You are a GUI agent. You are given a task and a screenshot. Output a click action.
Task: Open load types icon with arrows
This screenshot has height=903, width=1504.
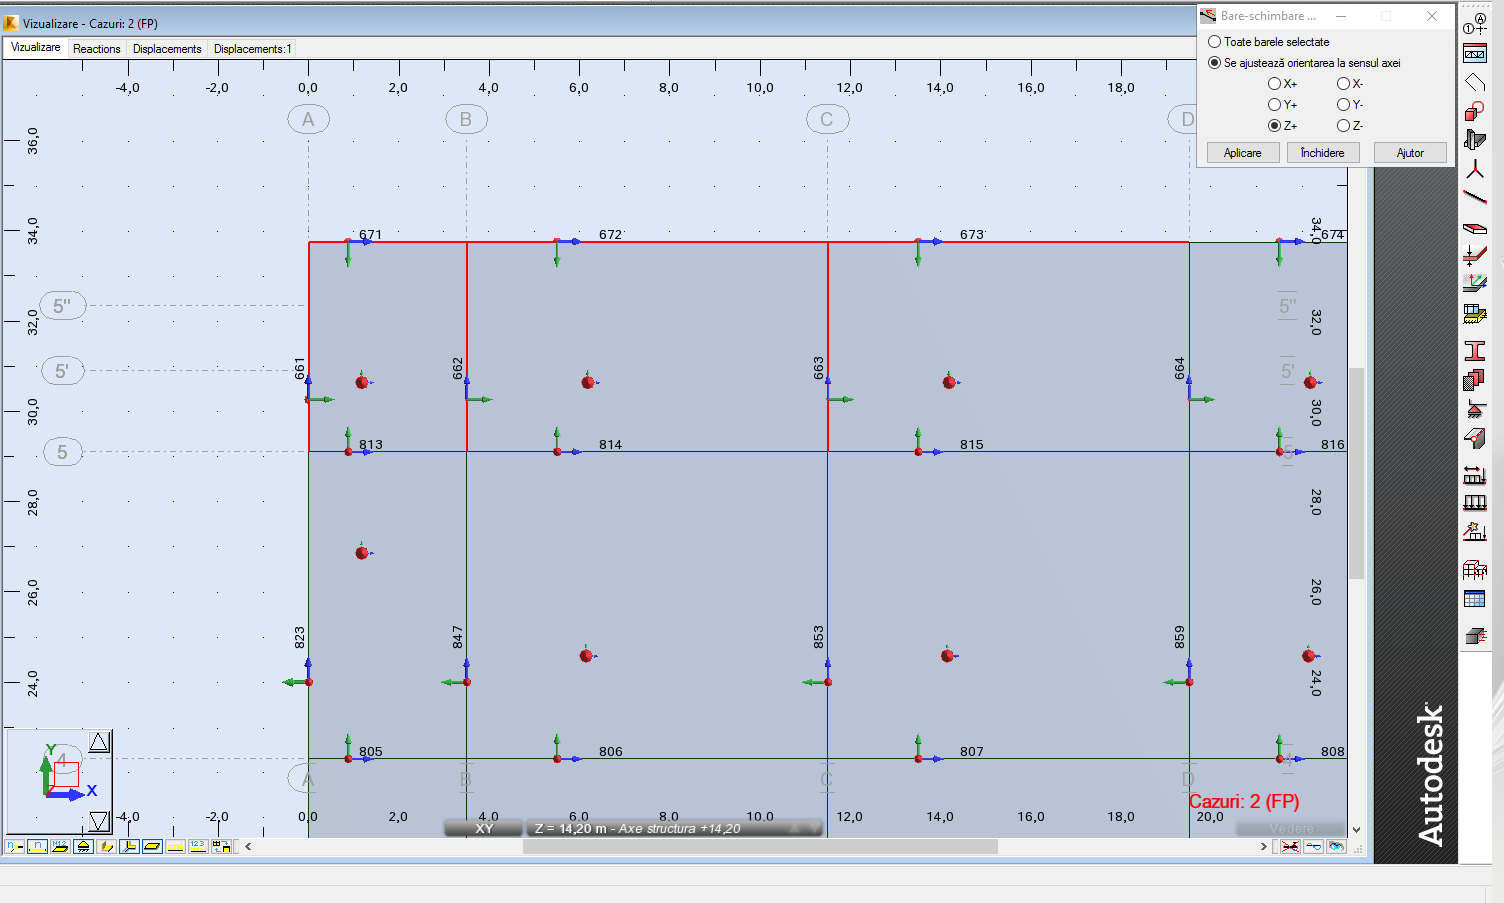click(x=1475, y=474)
